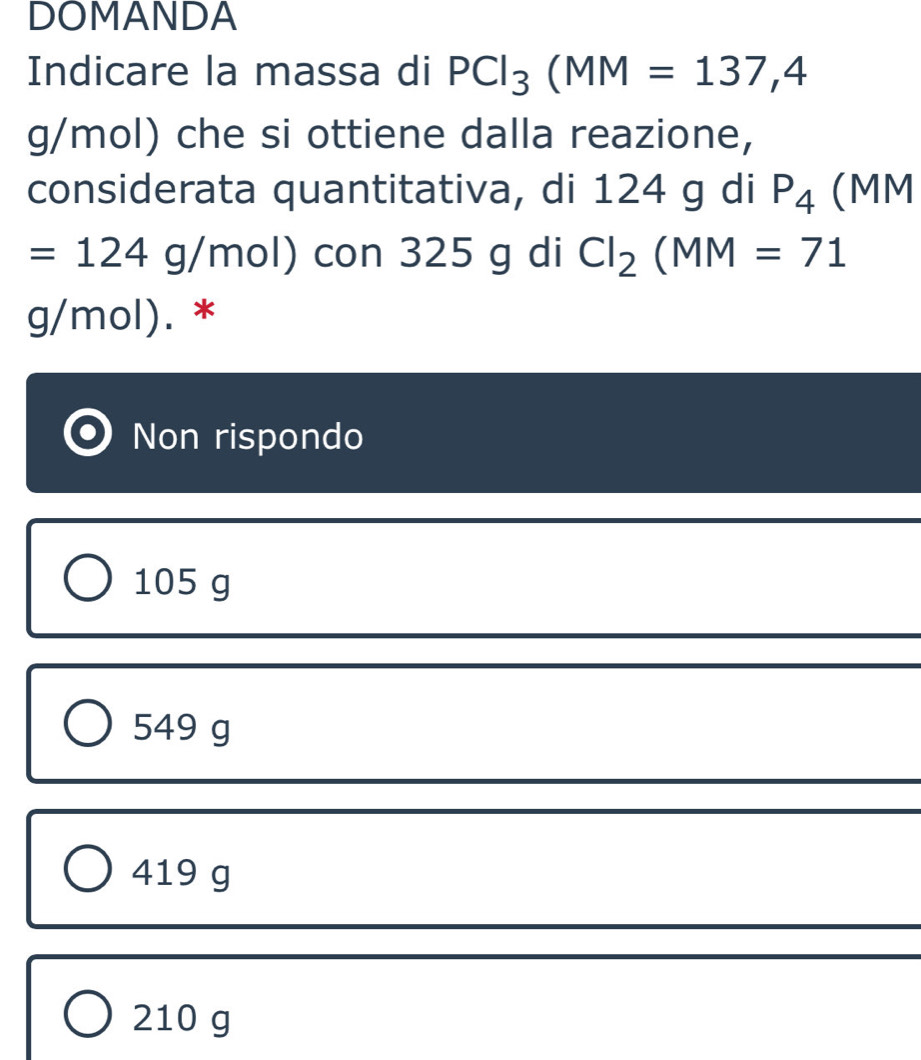Viewport: 921px width, 1060px height.
Task: Click the '105 g' answer text
Action: [x=181, y=581]
